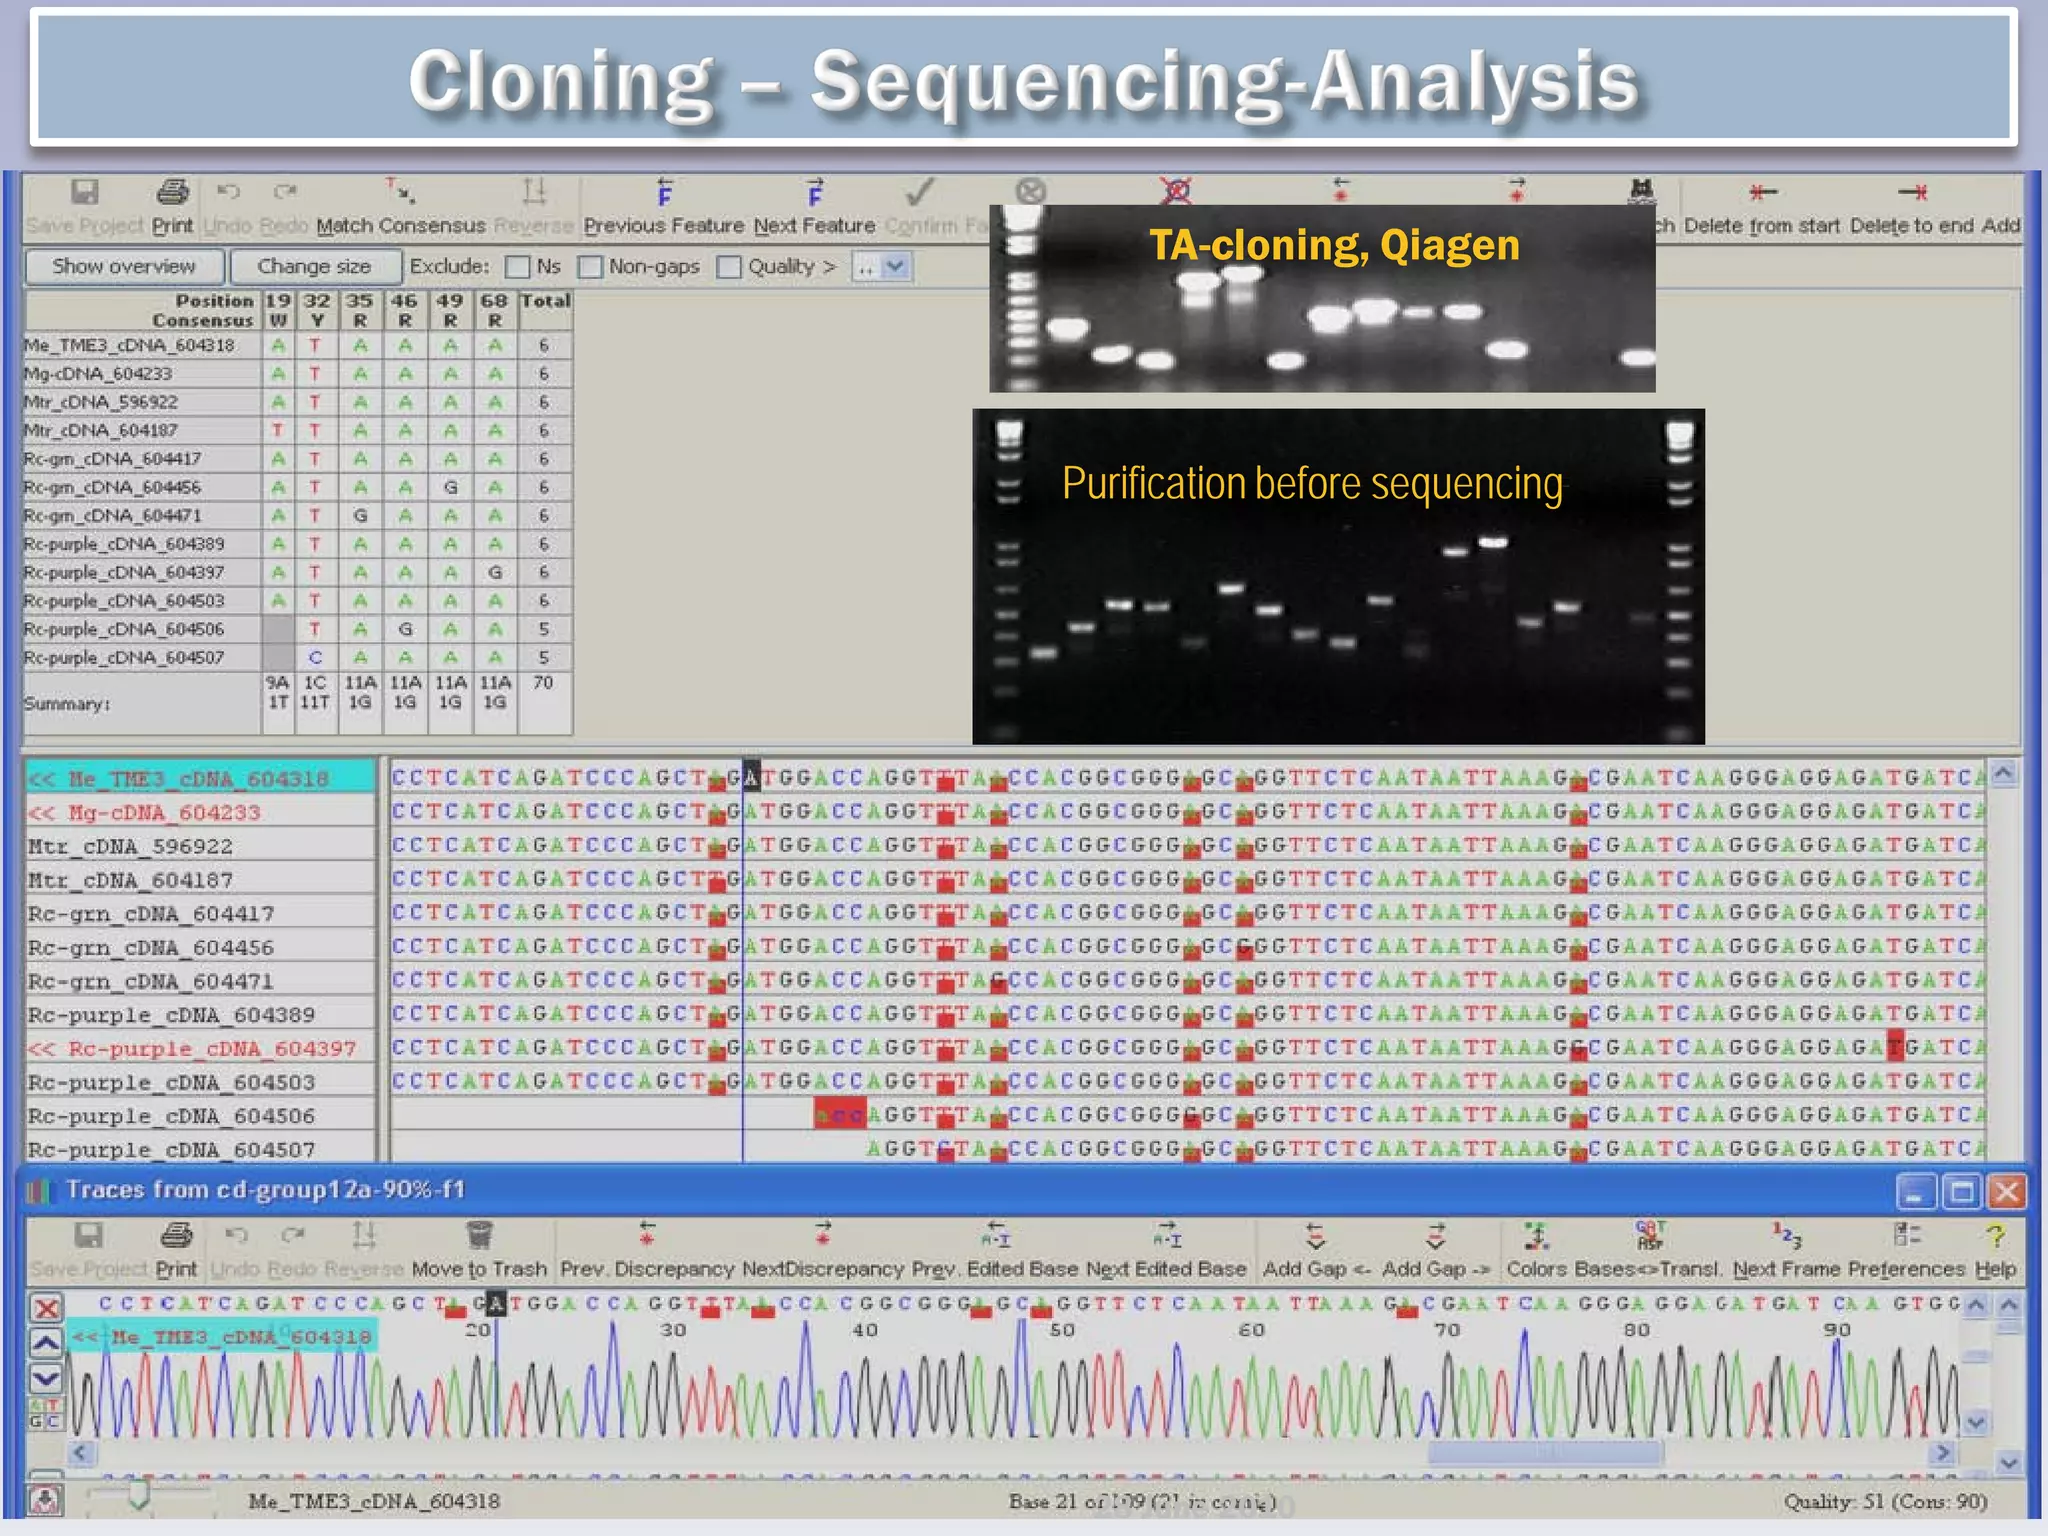Click the Reverse icon in top toolbar
This screenshot has width=2048, height=1536.
(x=534, y=190)
